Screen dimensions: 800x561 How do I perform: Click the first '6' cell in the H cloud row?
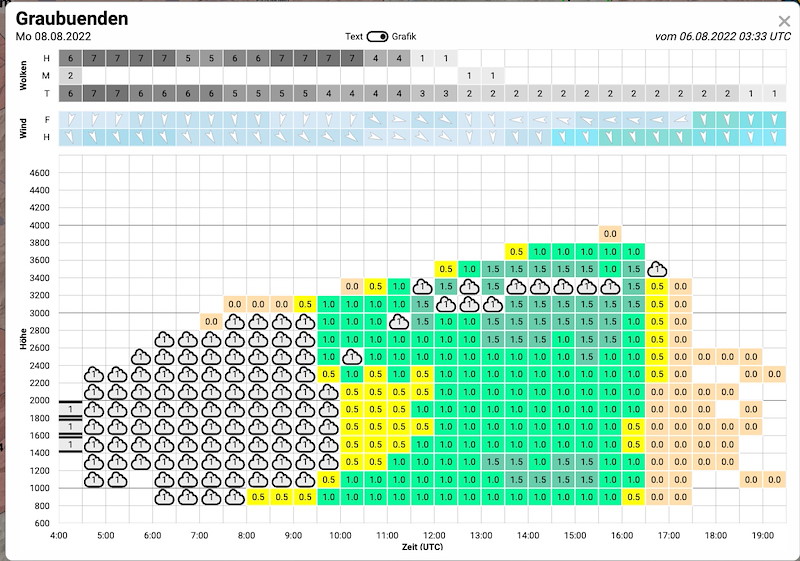pos(70,59)
